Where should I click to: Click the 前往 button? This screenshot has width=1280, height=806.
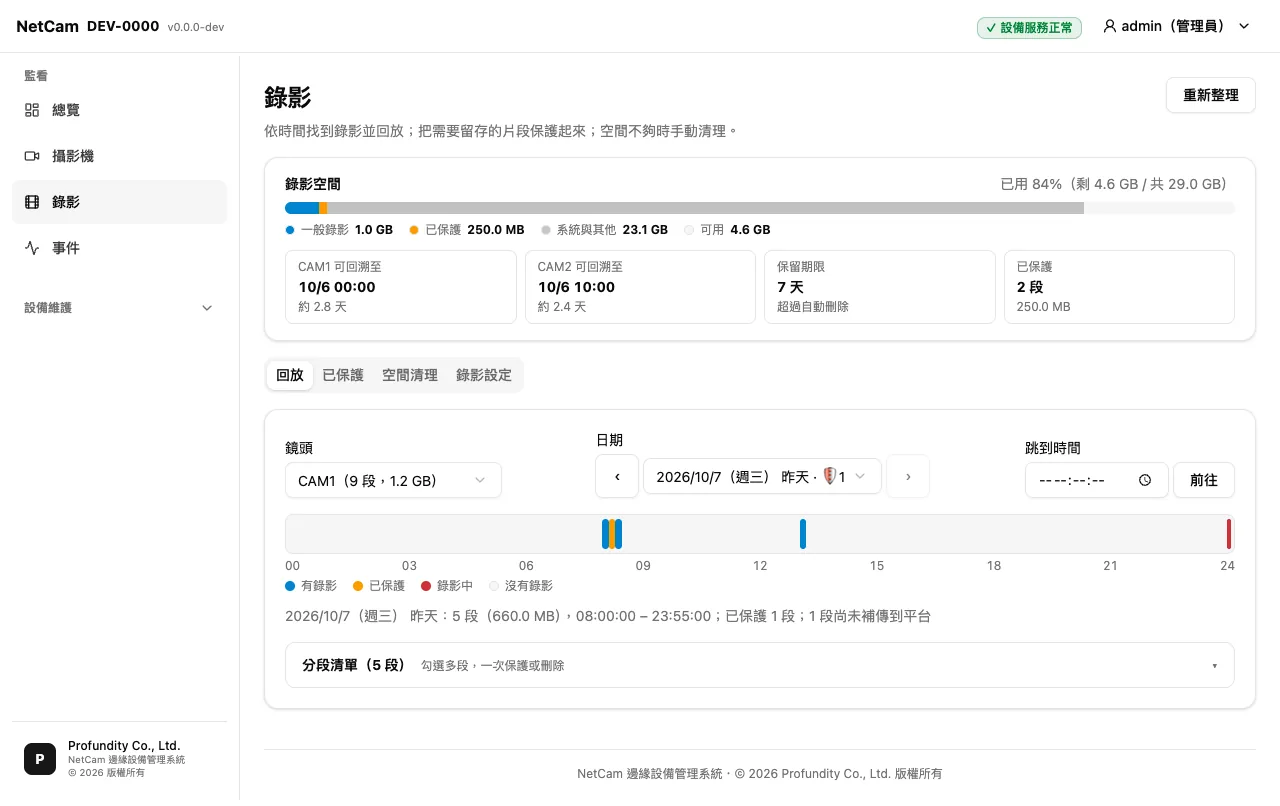coord(1204,480)
